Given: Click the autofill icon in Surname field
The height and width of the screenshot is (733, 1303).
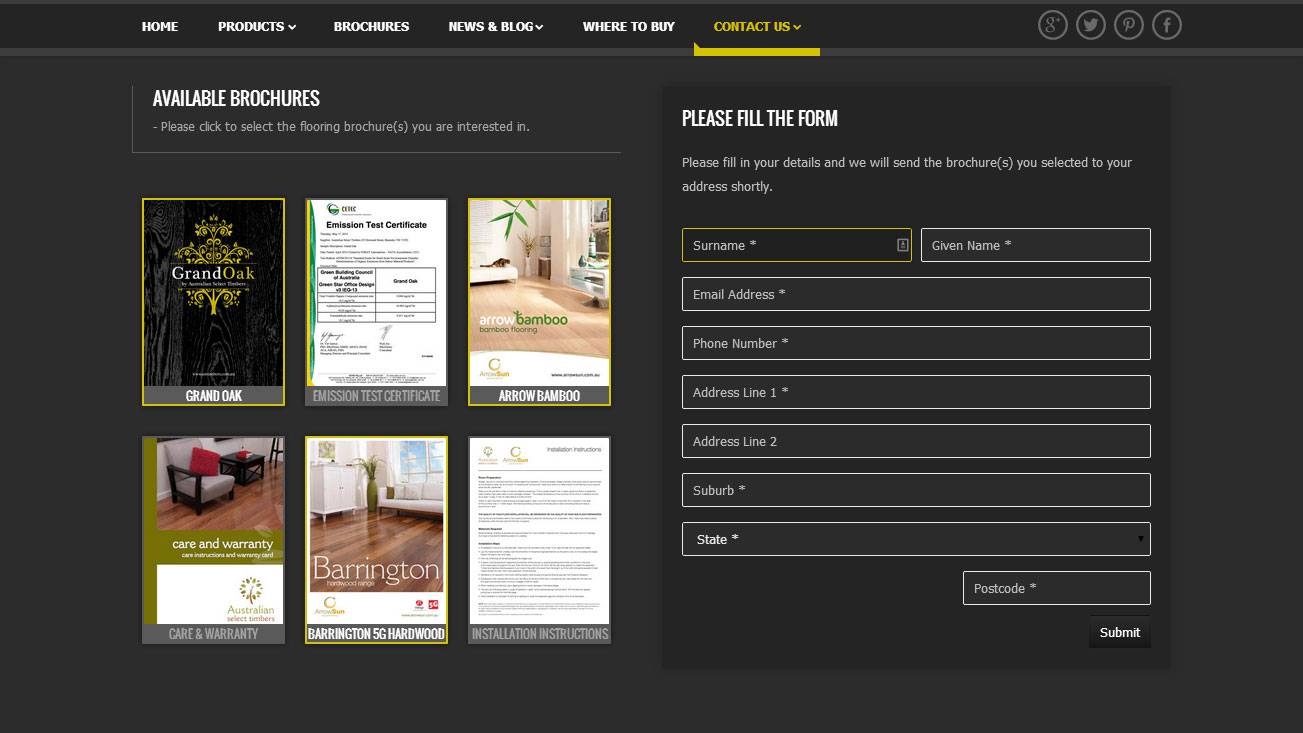Looking at the screenshot, I should [x=902, y=245].
